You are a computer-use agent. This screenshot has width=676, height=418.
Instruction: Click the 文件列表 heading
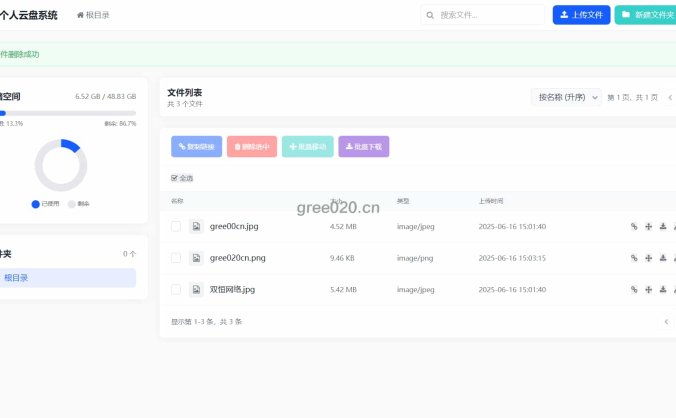185,92
